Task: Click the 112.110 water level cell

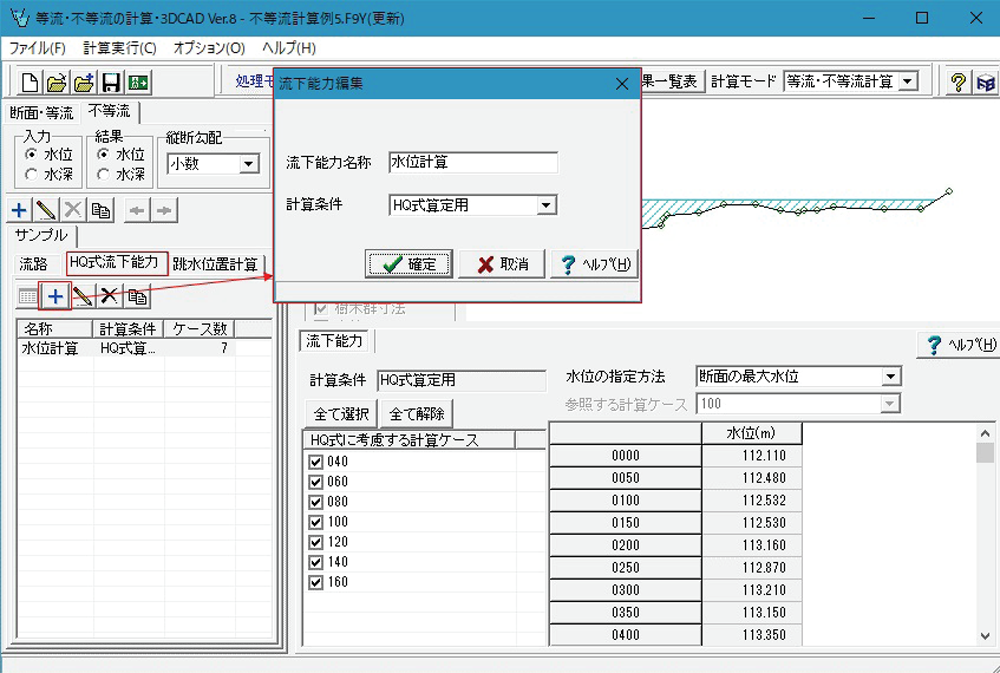Action: [752, 455]
